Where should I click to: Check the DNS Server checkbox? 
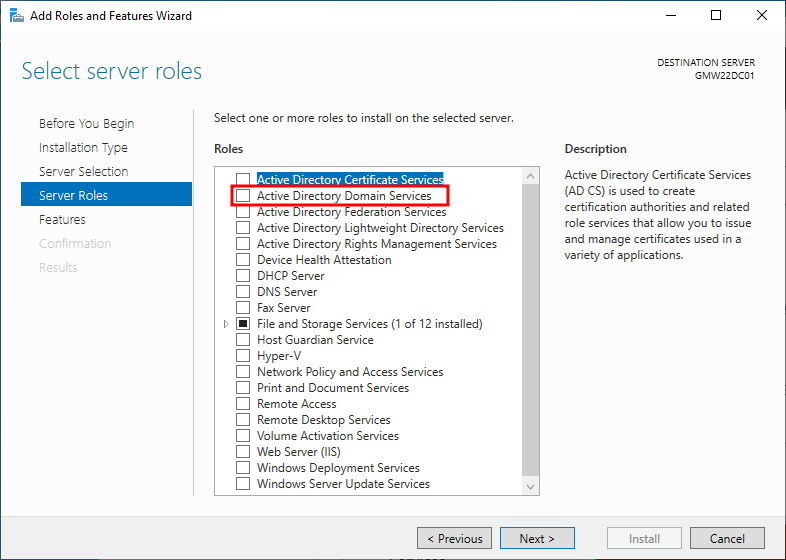(243, 292)
